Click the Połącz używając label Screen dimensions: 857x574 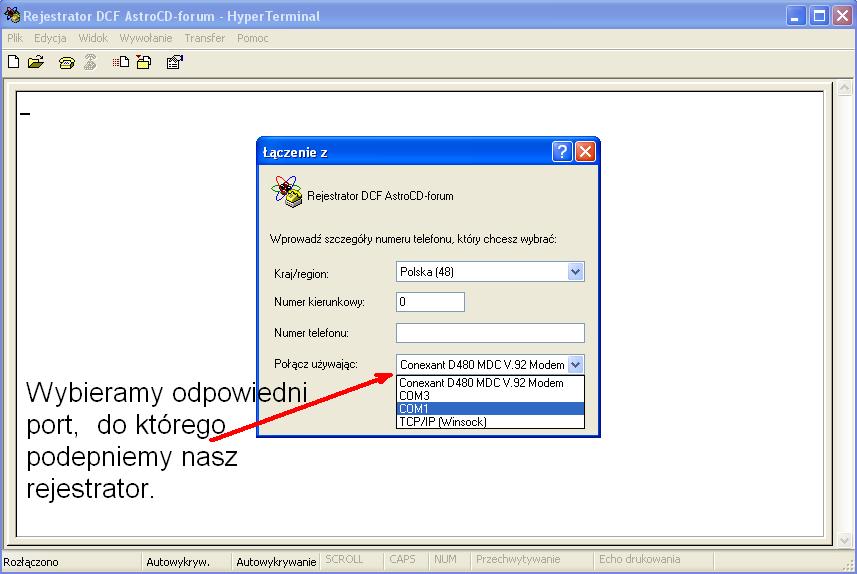[x=316, y=364]
